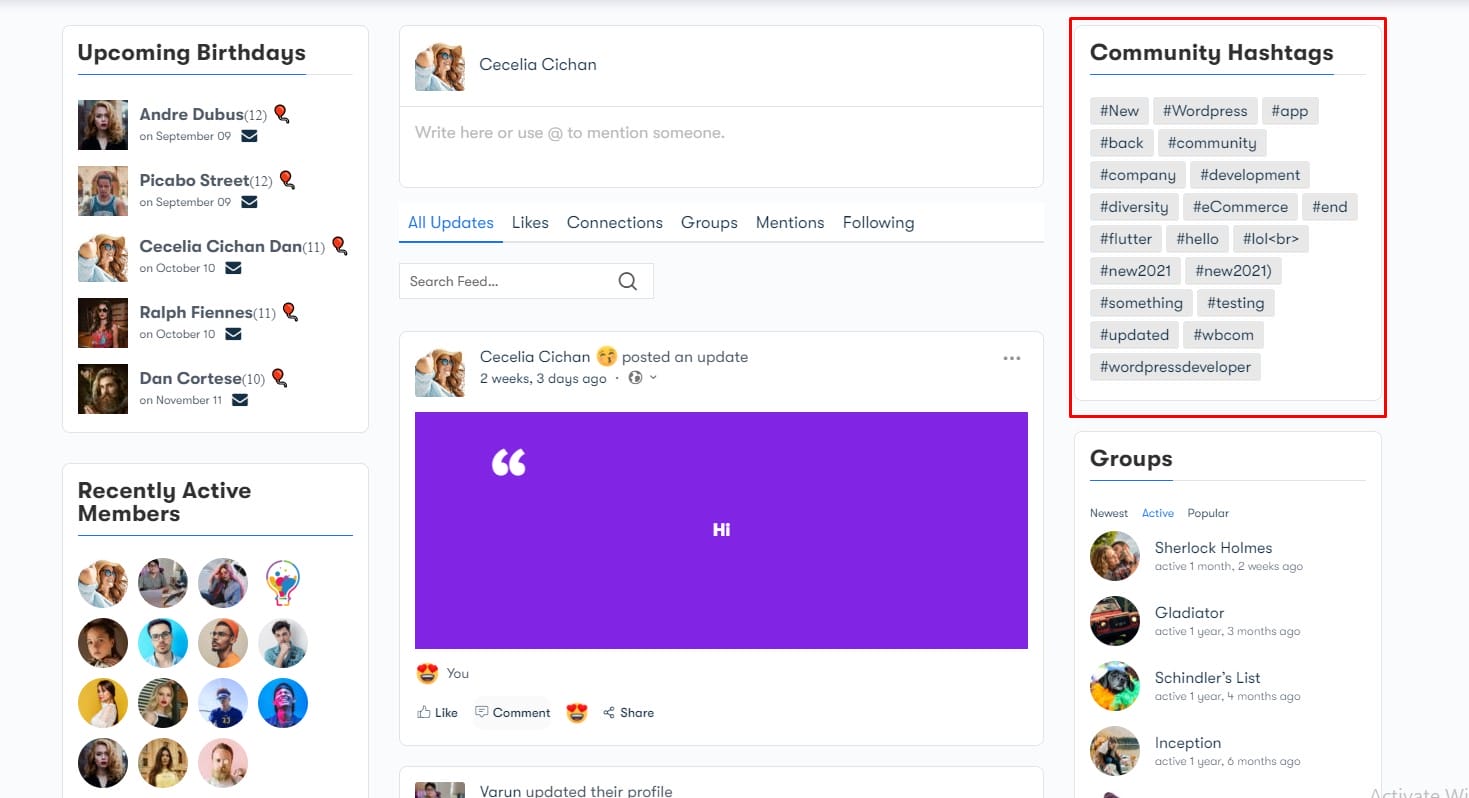The height and width of the screenshot is (798, 1469).
Task: Switch to the Likes tab
Action: pos(530,223)
